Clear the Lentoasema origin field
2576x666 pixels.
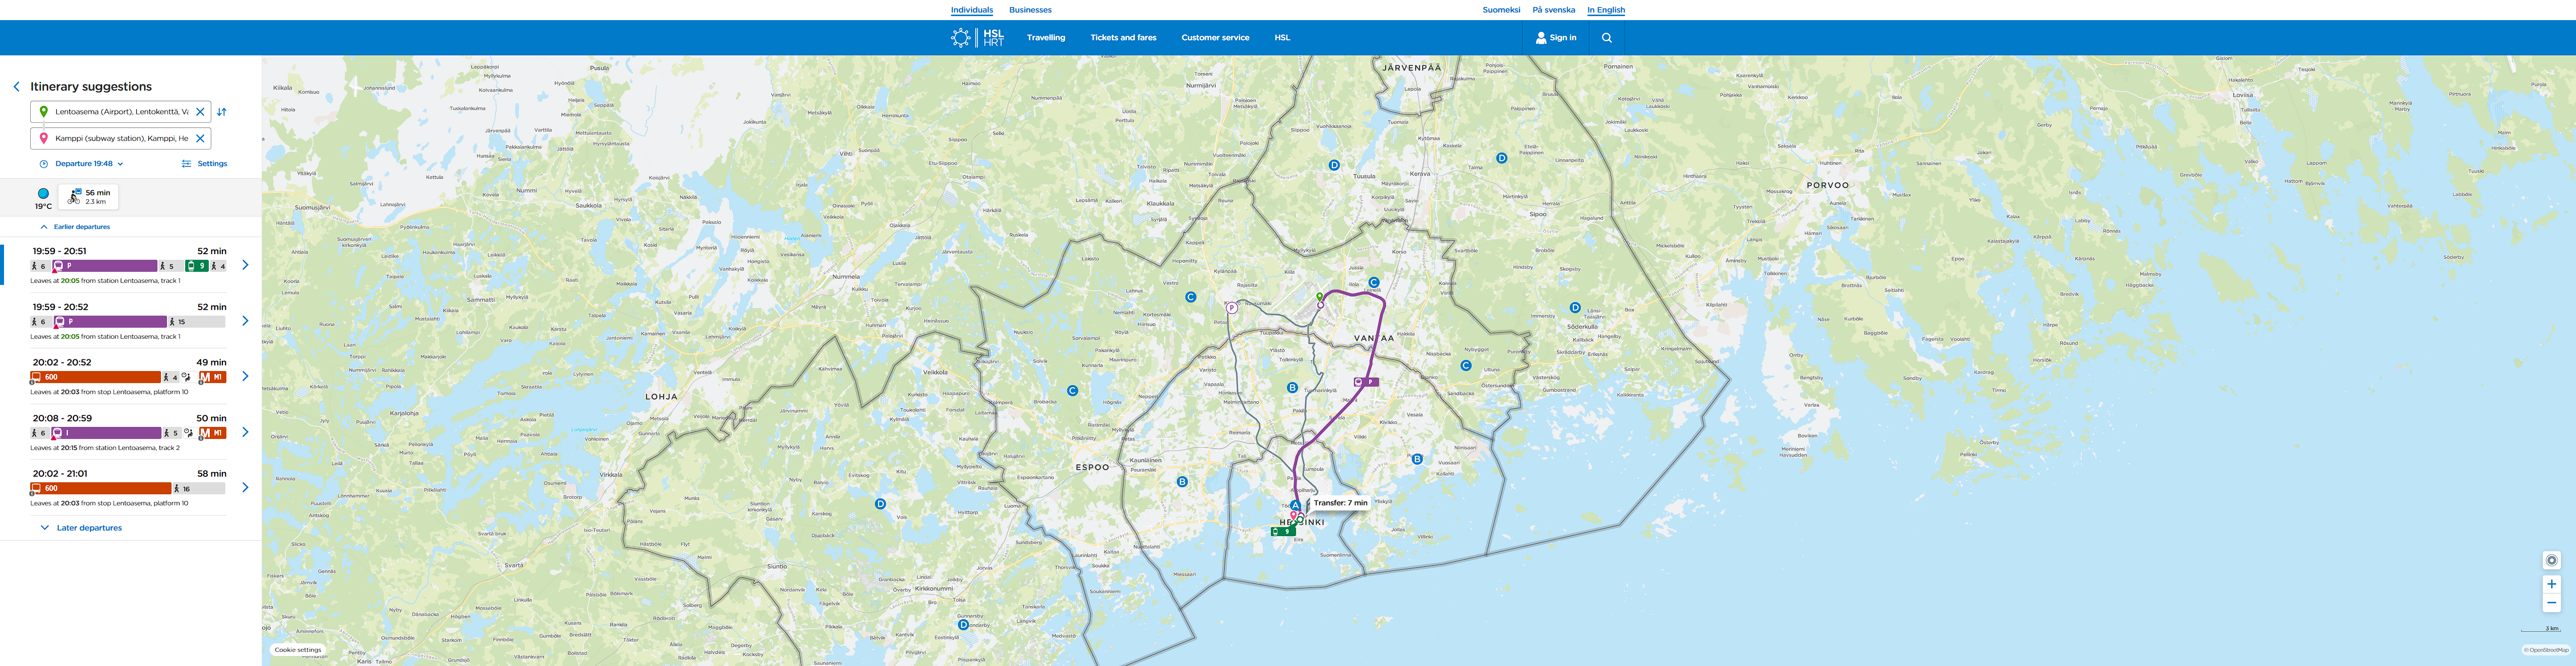tap(200, 112)
